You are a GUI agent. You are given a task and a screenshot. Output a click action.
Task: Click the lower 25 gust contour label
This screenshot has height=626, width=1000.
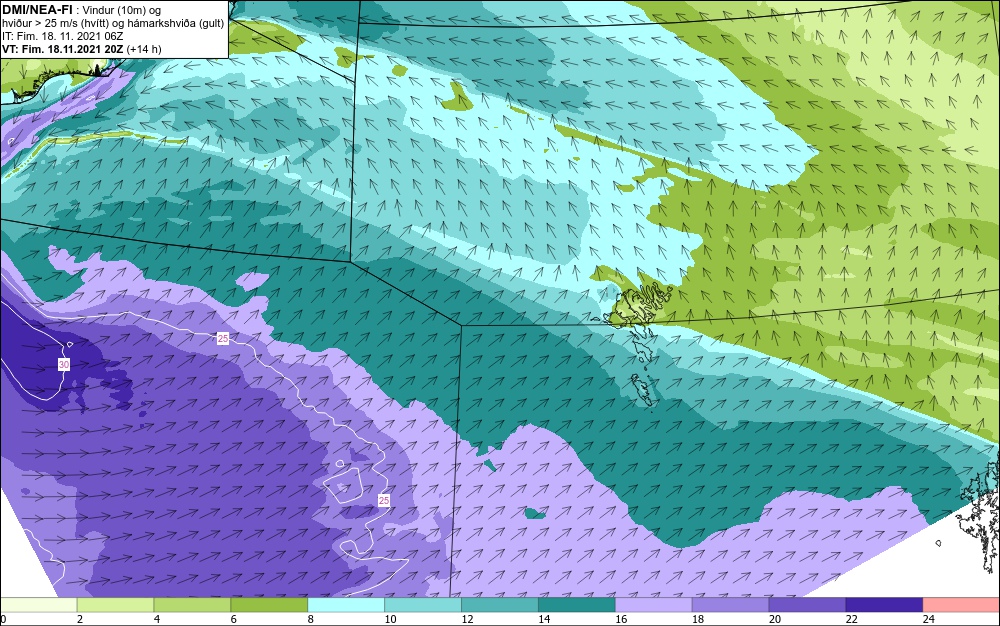(383, 500)
